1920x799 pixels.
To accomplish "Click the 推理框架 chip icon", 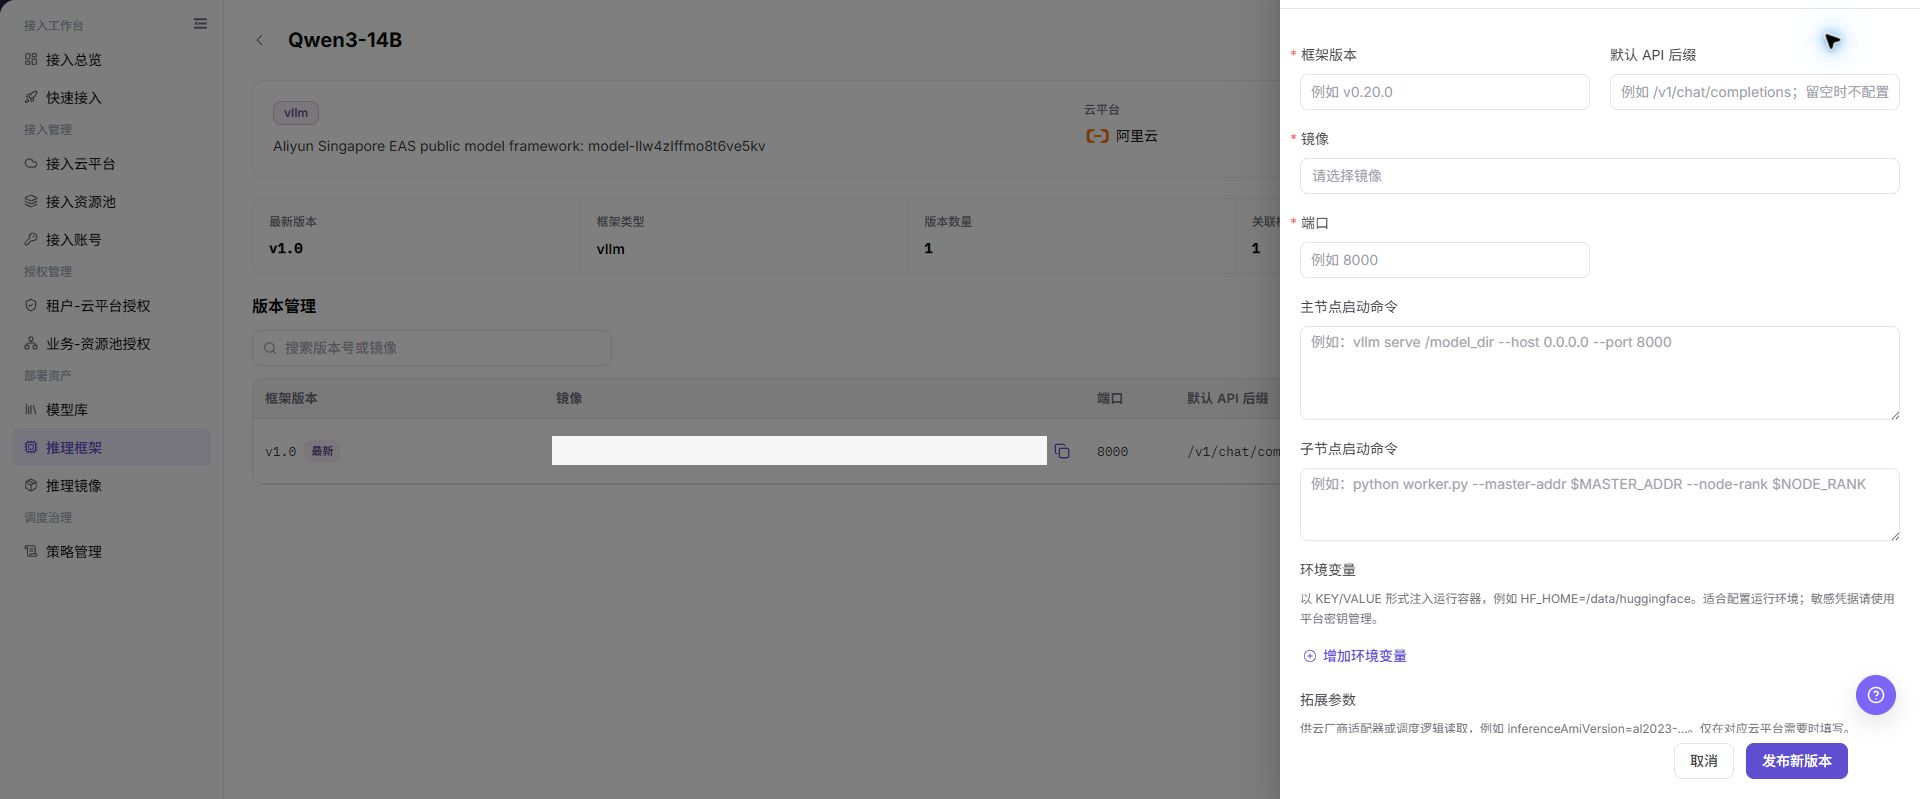I will 31,448.
